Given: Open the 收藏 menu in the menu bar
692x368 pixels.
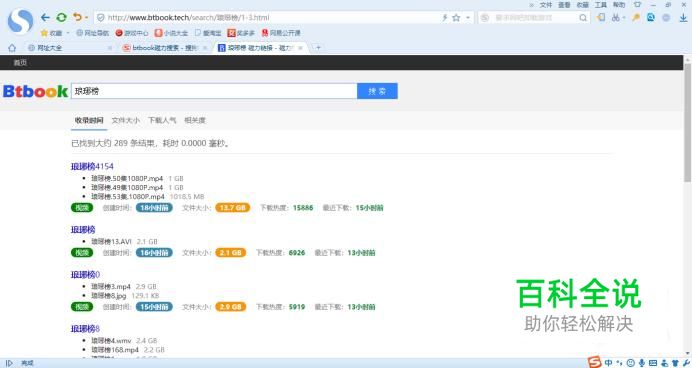Looking at the screenshot, I should coord(583,5).
